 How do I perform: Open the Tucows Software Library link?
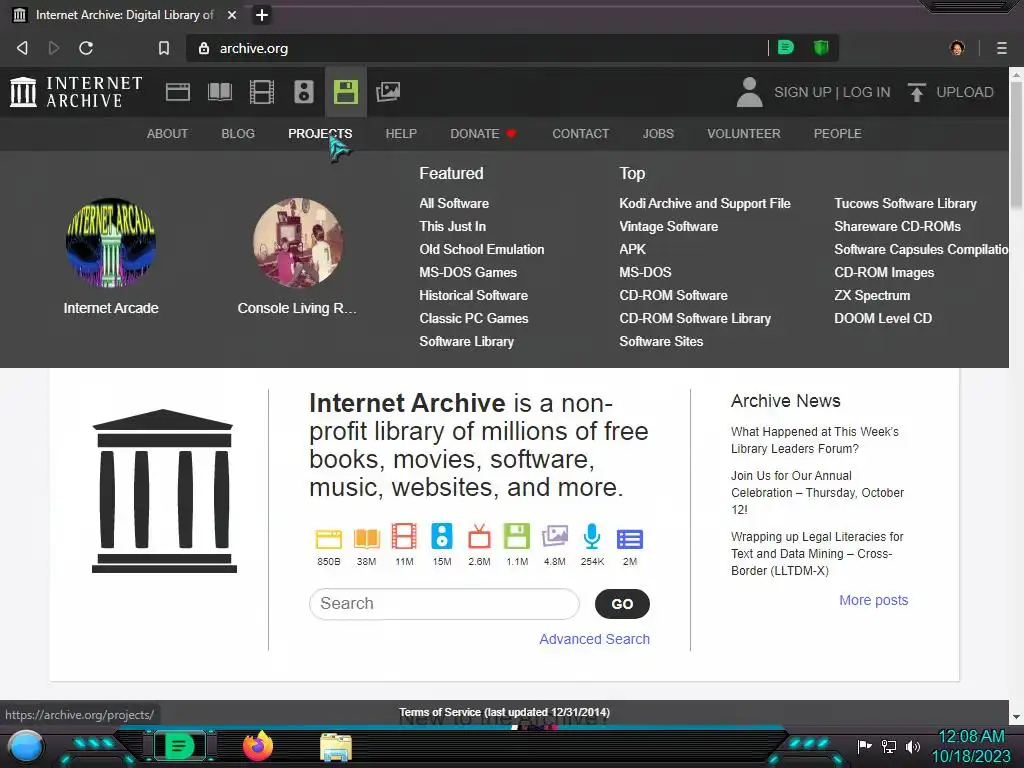point(905,203)
